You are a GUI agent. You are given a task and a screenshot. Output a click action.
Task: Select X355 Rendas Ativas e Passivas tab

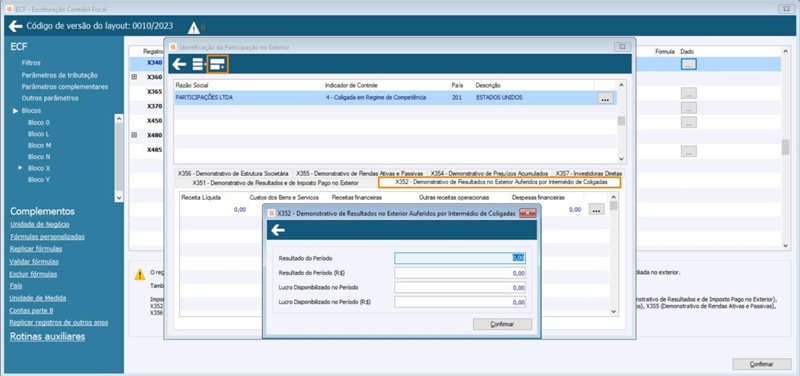(x=360, y=173)
